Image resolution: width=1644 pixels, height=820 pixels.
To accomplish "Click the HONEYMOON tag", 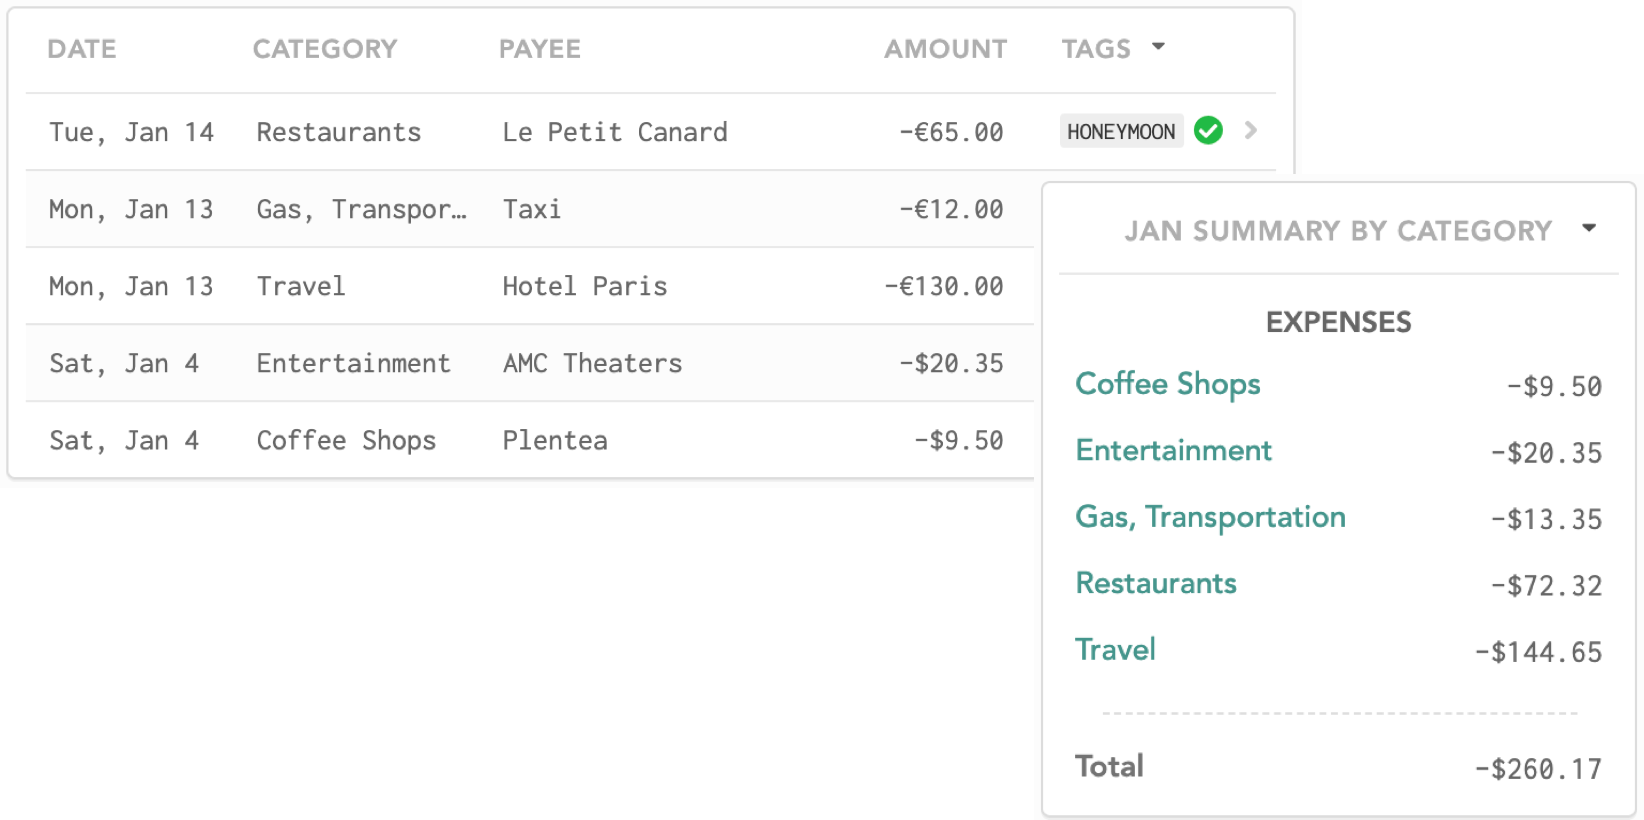I will pyautogui.click(x=1121, y=131).
